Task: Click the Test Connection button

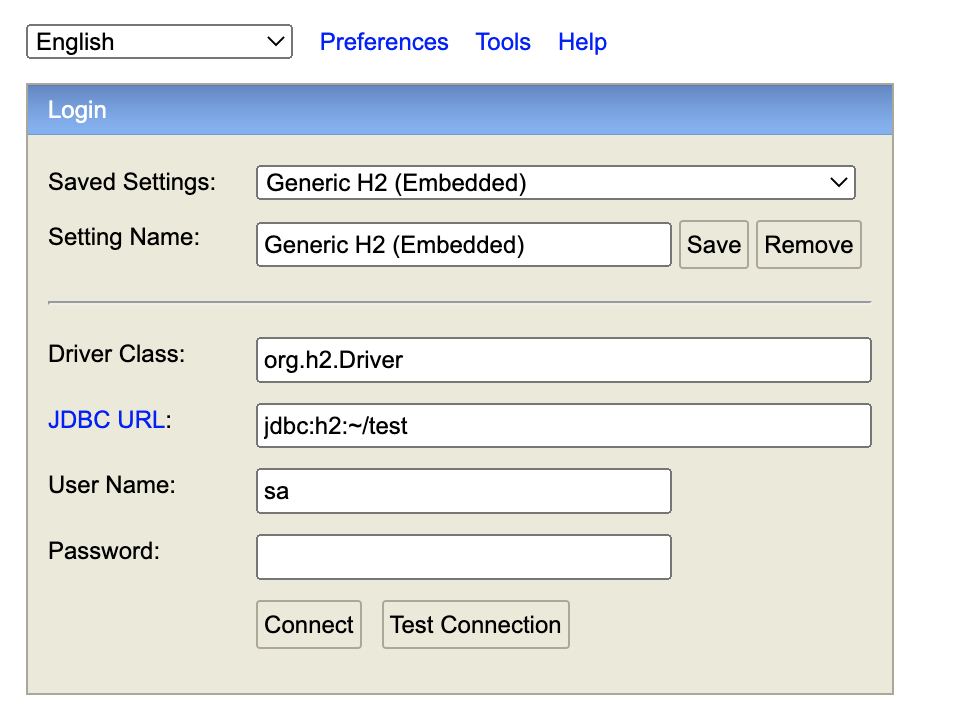Action: click(476, 625)
